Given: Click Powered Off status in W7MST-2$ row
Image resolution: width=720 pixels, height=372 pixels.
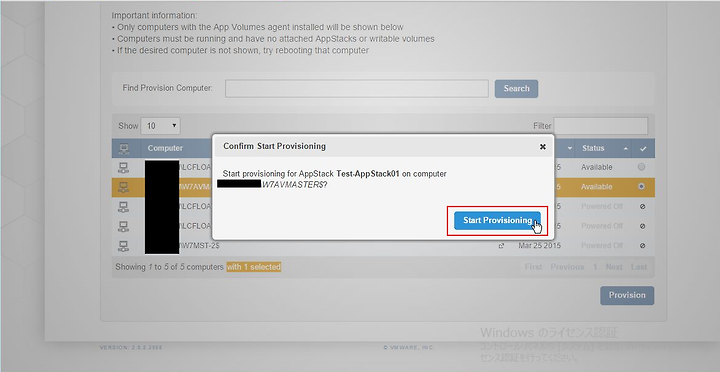Looking at the screenshot, I should coord(602,246).
